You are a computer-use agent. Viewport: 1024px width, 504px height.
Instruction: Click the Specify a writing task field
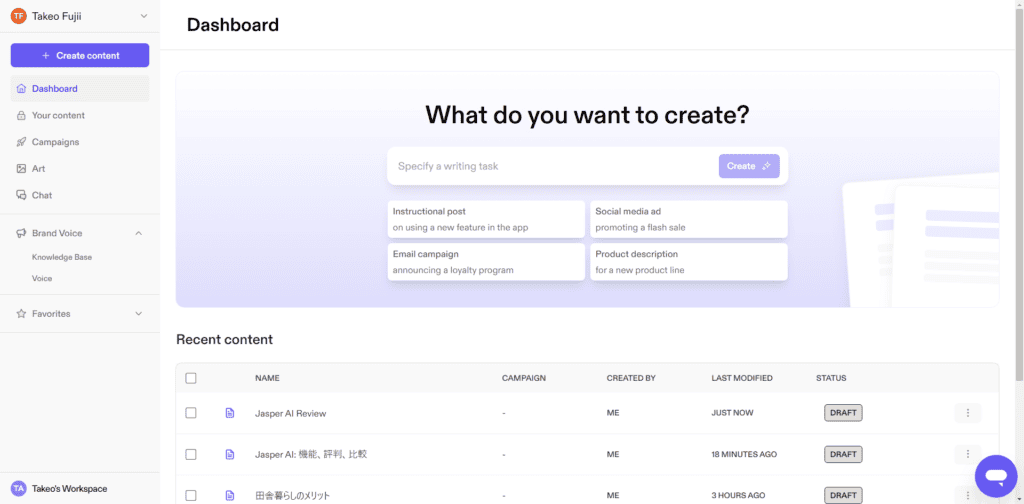tap(555, 166)
